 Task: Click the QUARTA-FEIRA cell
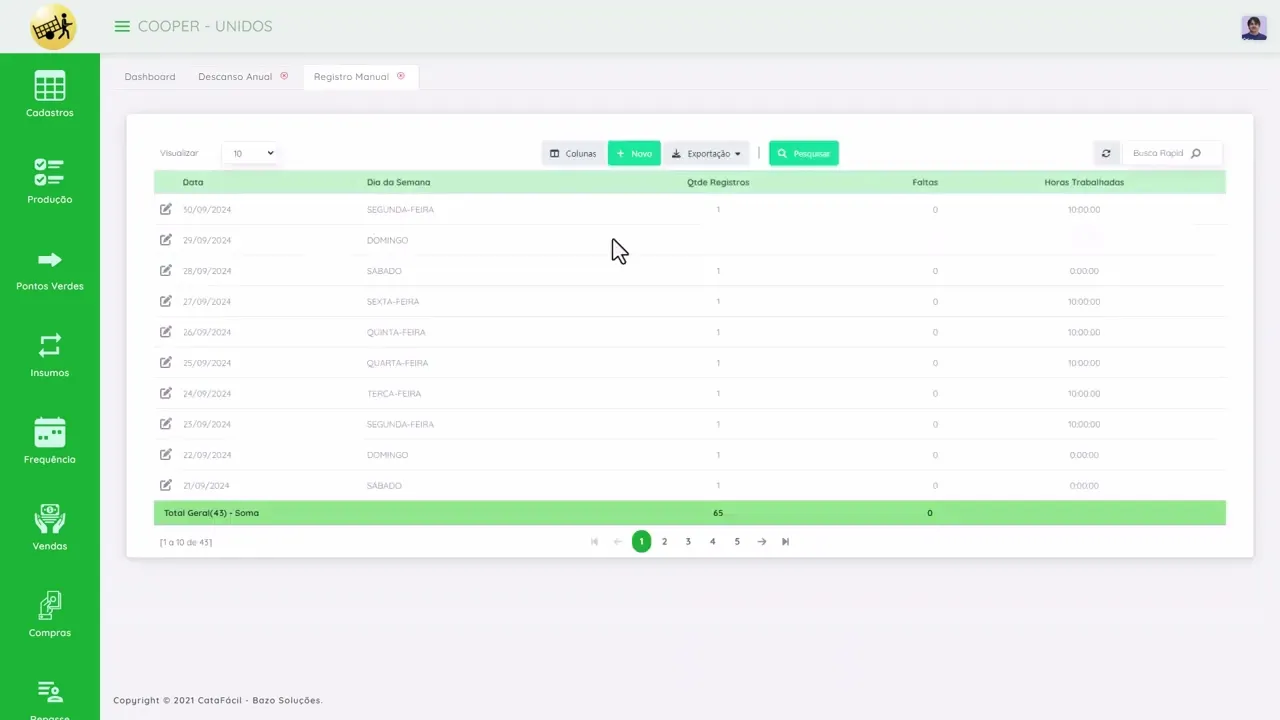(397, 362)
